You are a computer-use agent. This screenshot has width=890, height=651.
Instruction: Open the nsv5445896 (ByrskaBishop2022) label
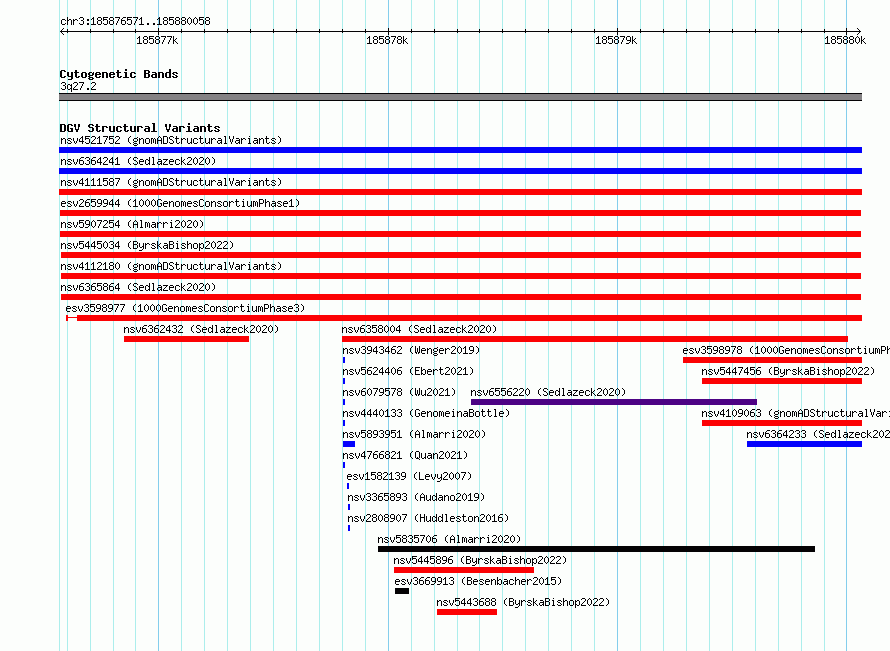480,560
